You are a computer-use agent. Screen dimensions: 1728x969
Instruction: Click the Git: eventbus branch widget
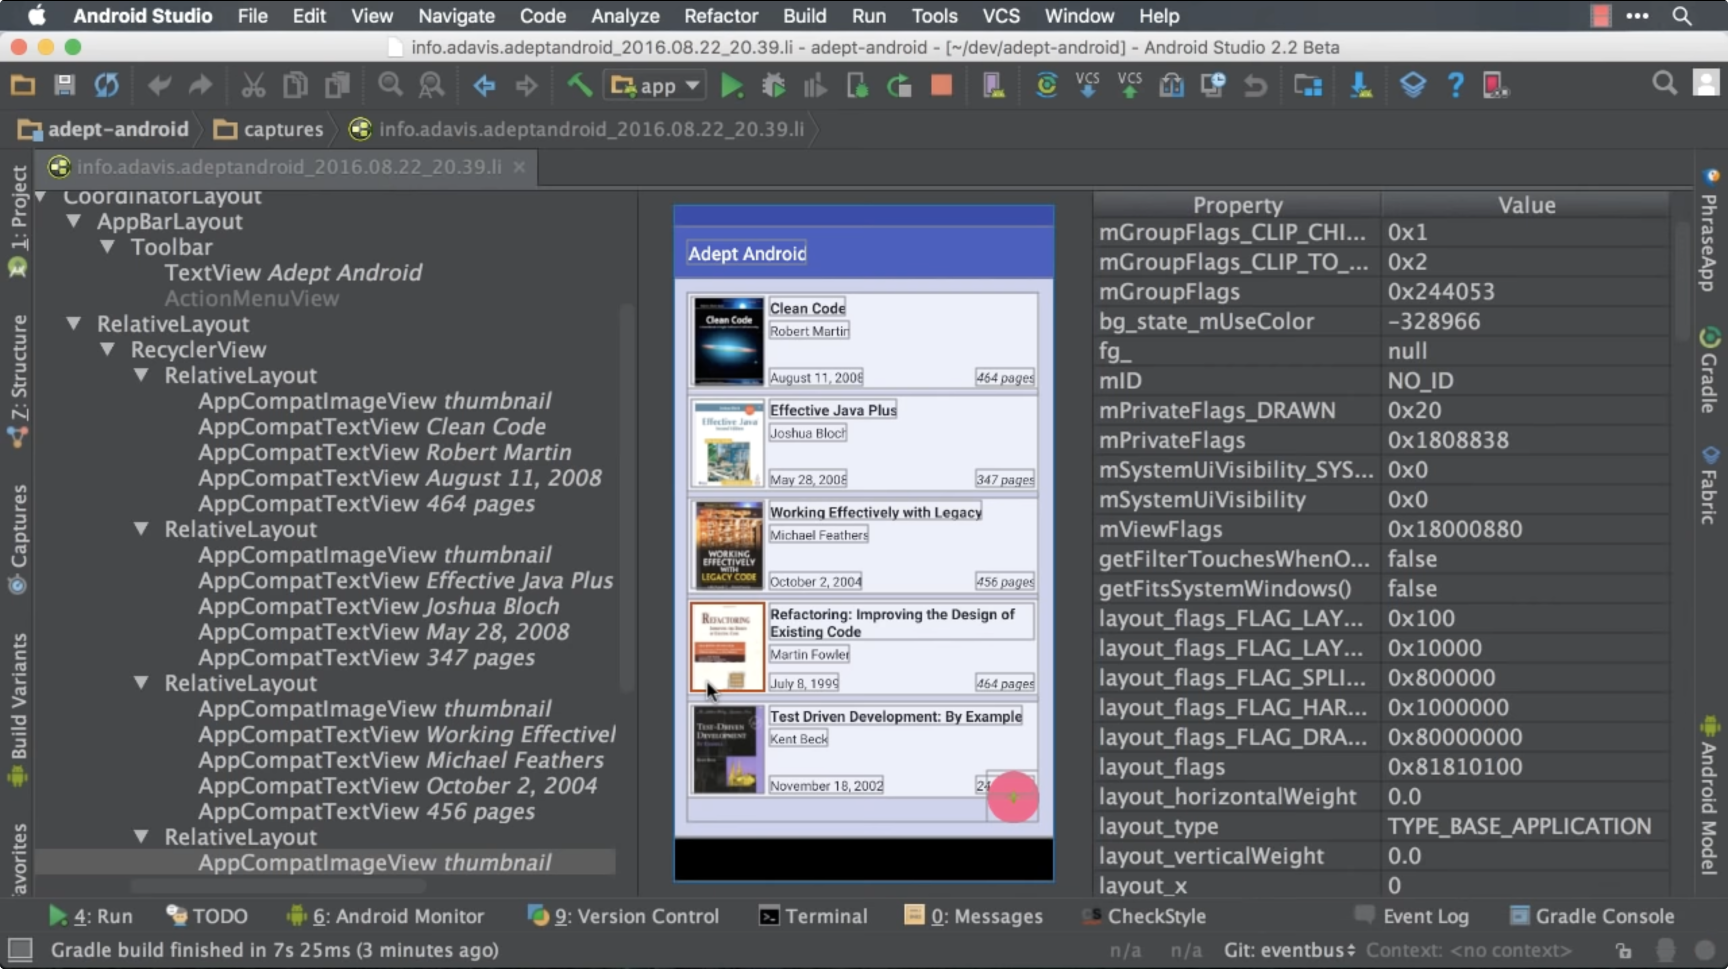click(1289, 950)
